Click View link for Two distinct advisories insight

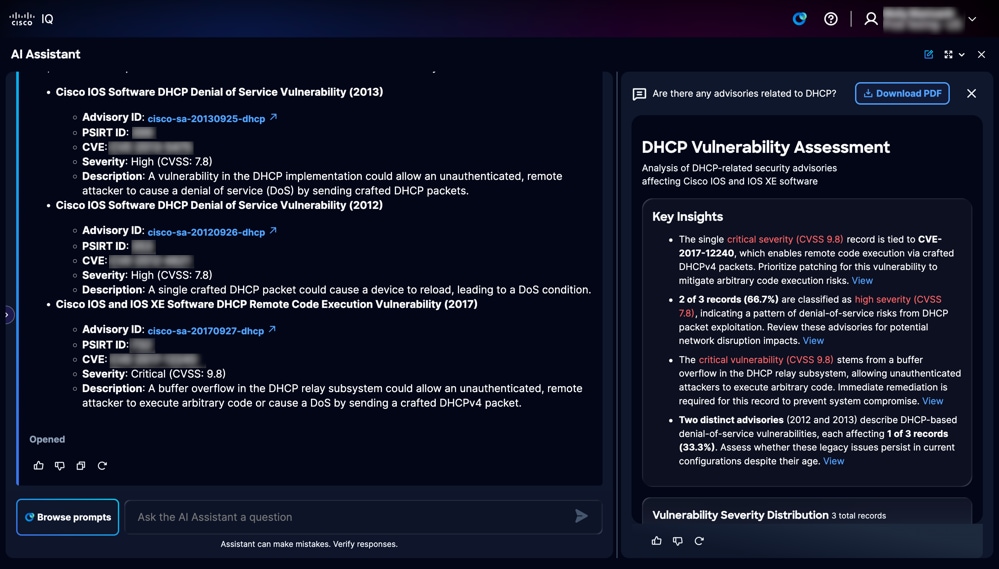tap(833, 461)
